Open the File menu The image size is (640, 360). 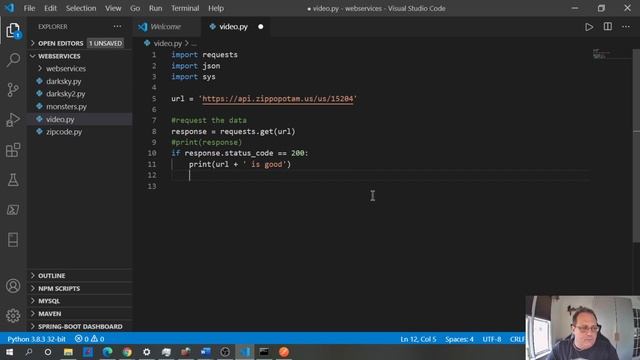coord(29,8)
